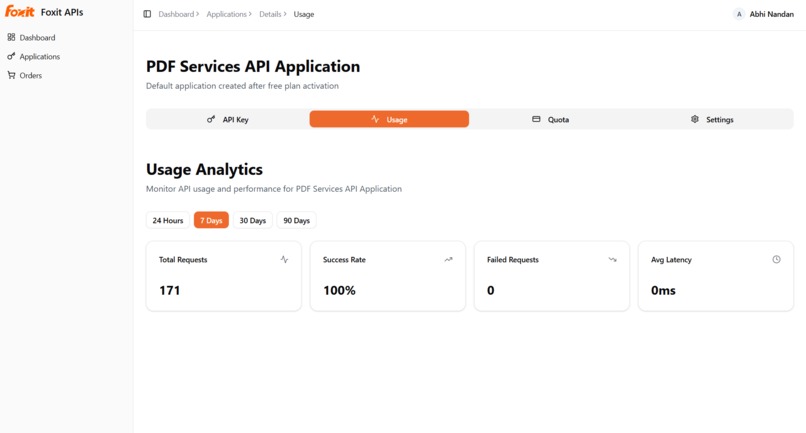Select the 90 Days time range
This screenshot has width=806, height=433.
(x=297, y=220)
